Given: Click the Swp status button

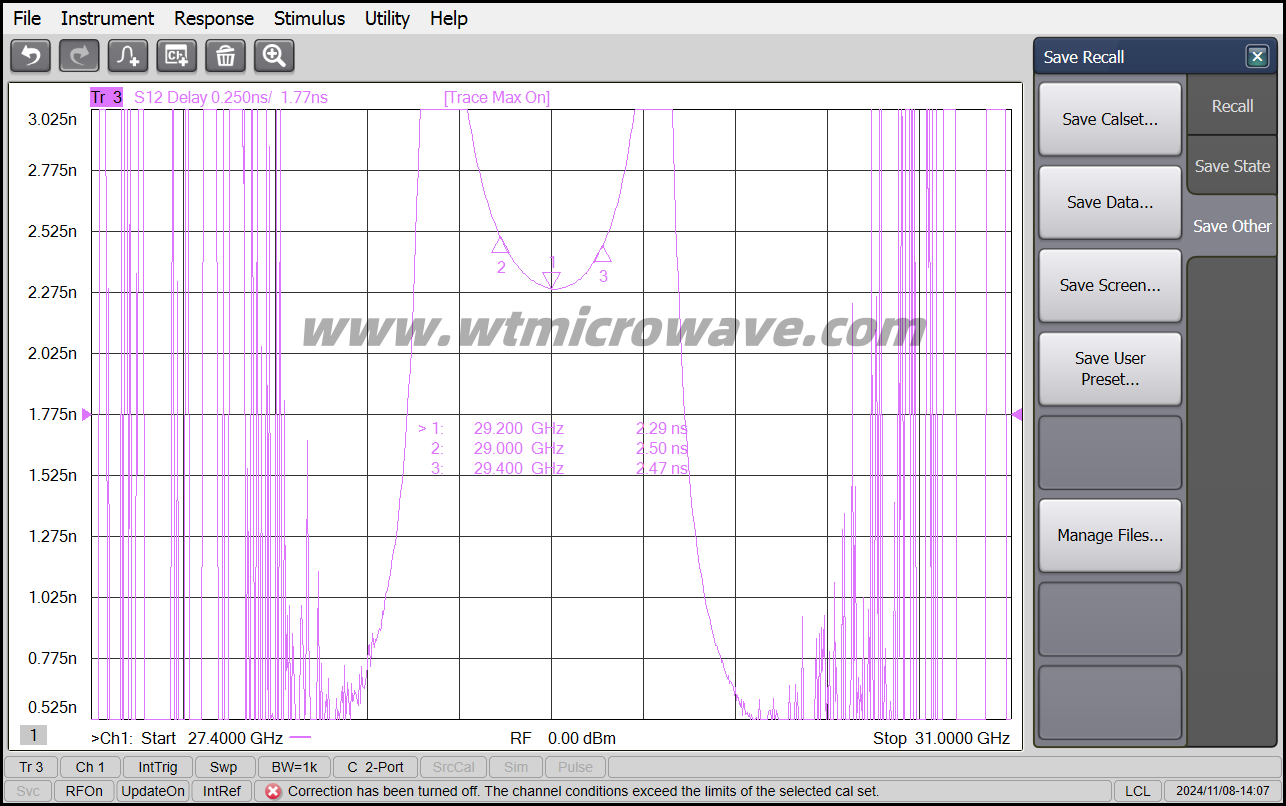Looking at the screenshot, I should [x=224, y=767].
